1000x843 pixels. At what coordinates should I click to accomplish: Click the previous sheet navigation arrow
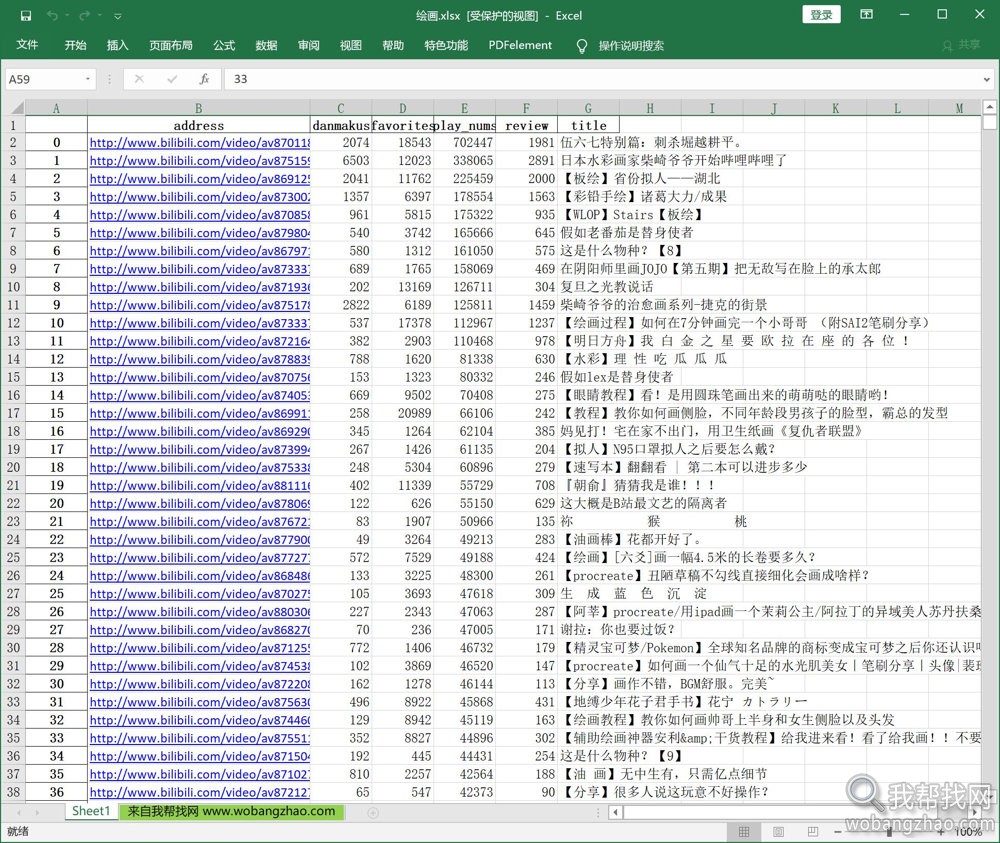pos(18,812)
